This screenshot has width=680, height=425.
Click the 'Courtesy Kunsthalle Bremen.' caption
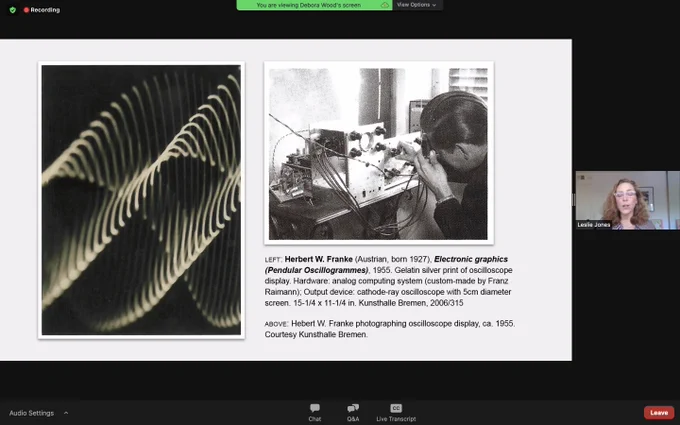pyautogui.click(x=316, y=334)
